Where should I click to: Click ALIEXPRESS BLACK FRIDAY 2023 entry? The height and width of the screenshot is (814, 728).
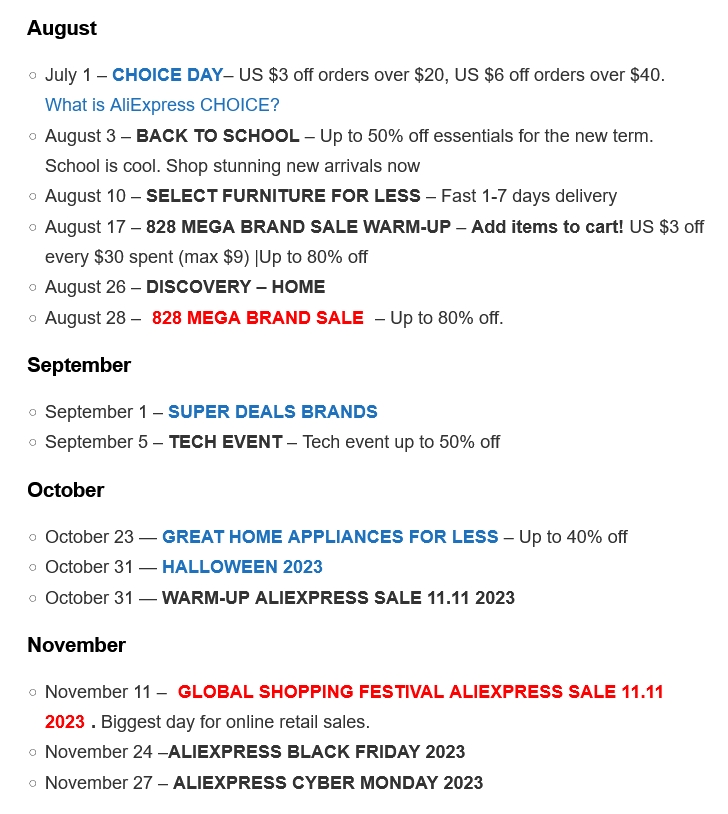(x=316, y=752)
